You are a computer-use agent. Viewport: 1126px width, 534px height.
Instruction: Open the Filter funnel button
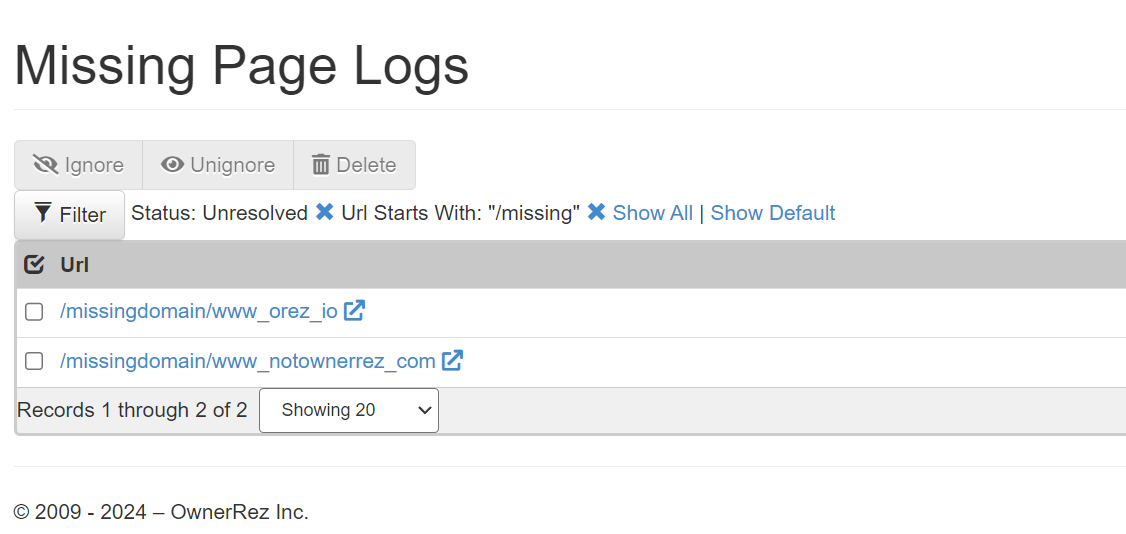(x=70, y=215)
